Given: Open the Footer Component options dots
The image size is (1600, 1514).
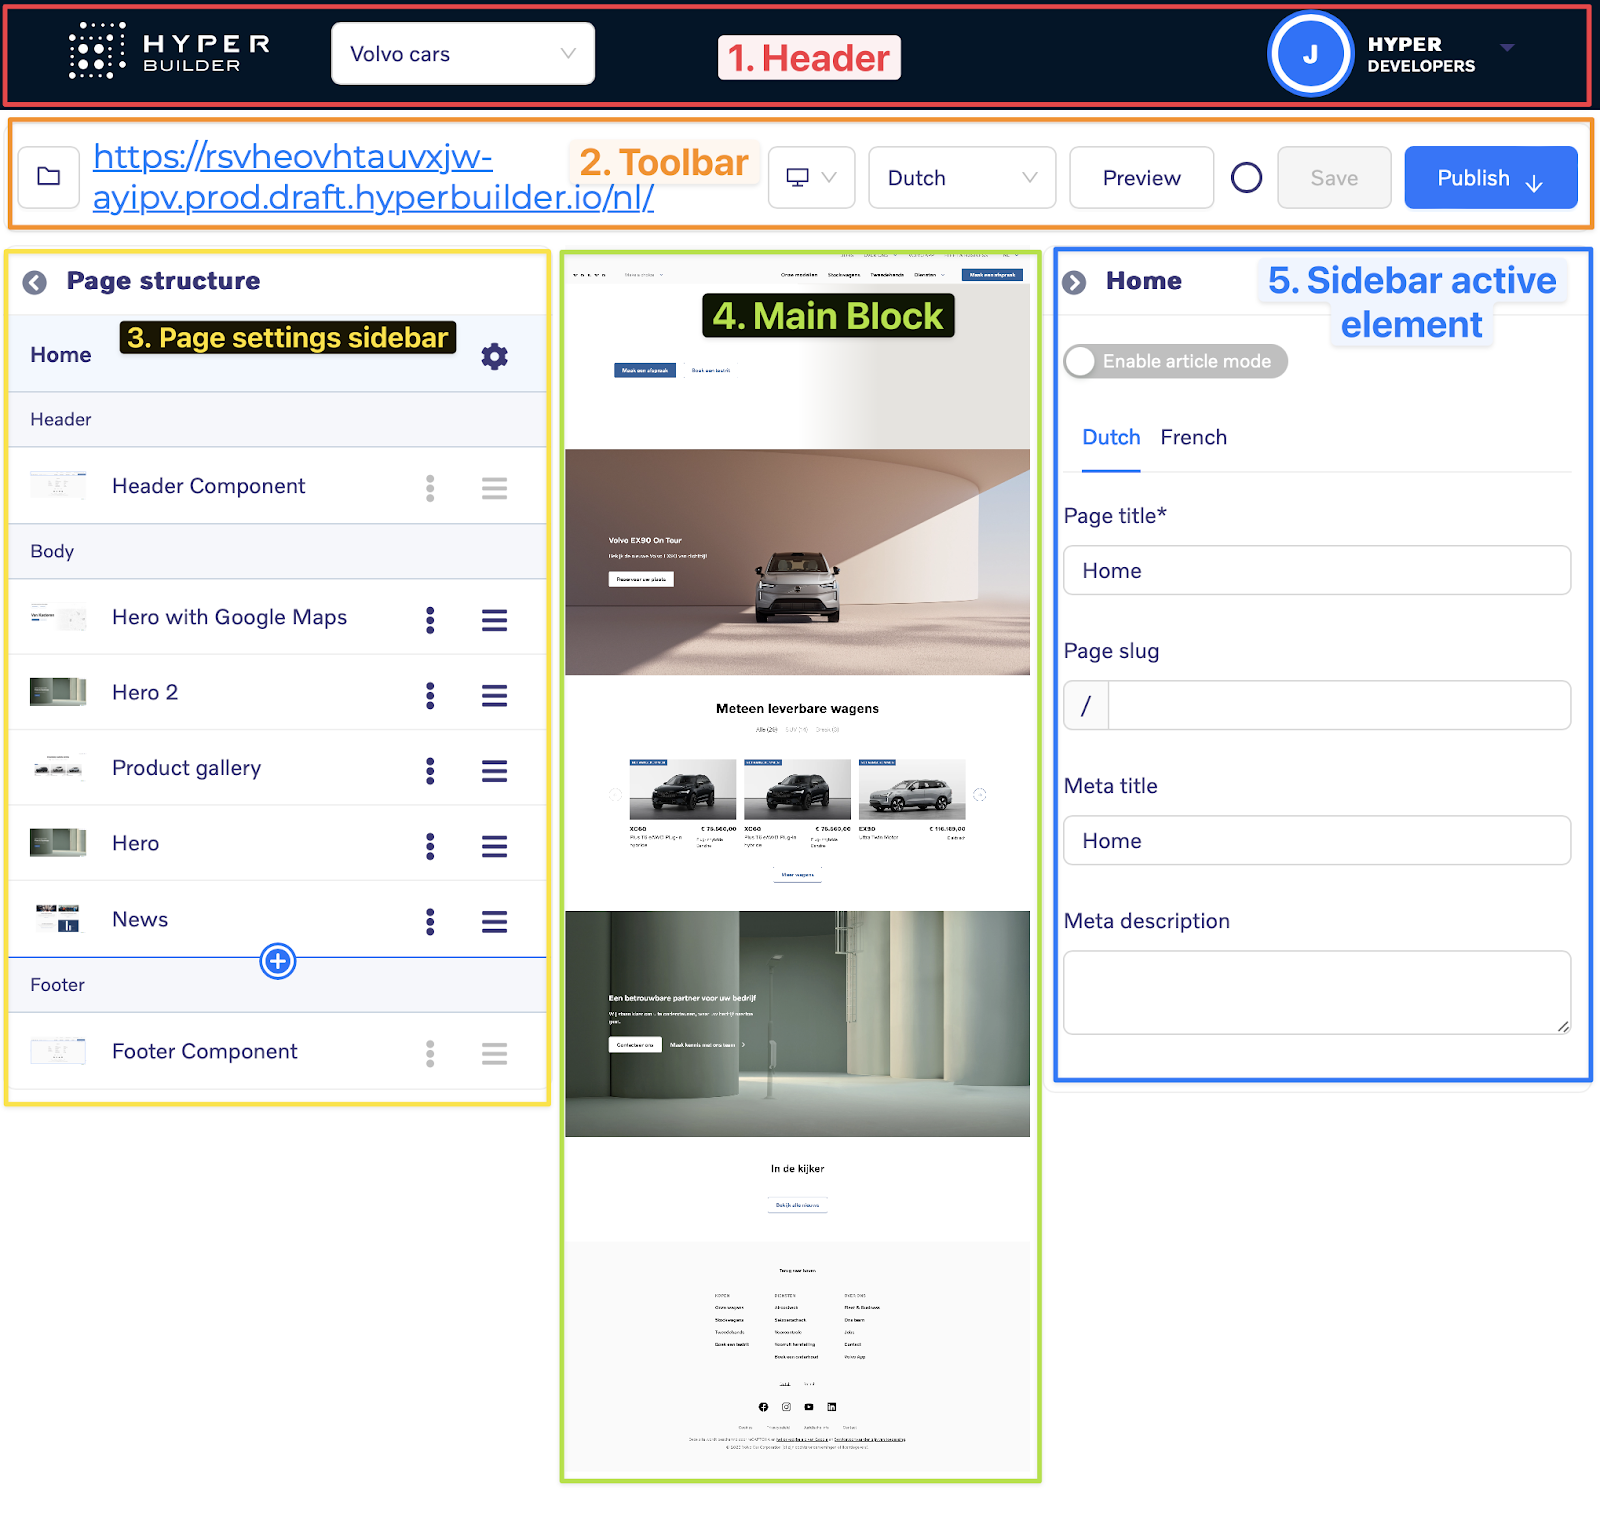Looking at the screenshot, I should click(430, 1053).
